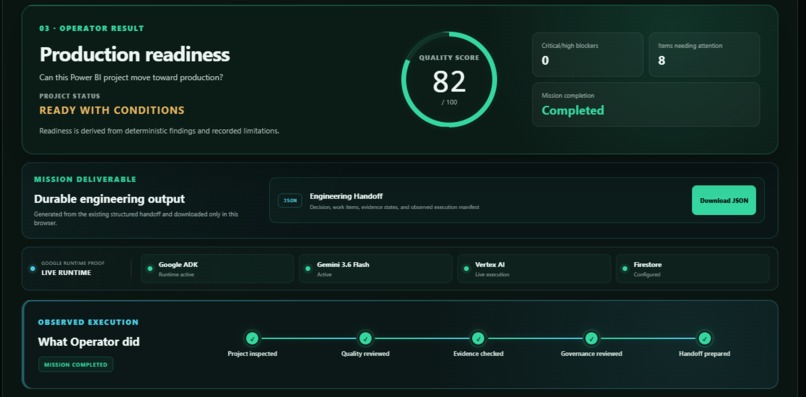806x397 pixels.
Task: Open the Items needing attention card
Action: click(704, 55)
